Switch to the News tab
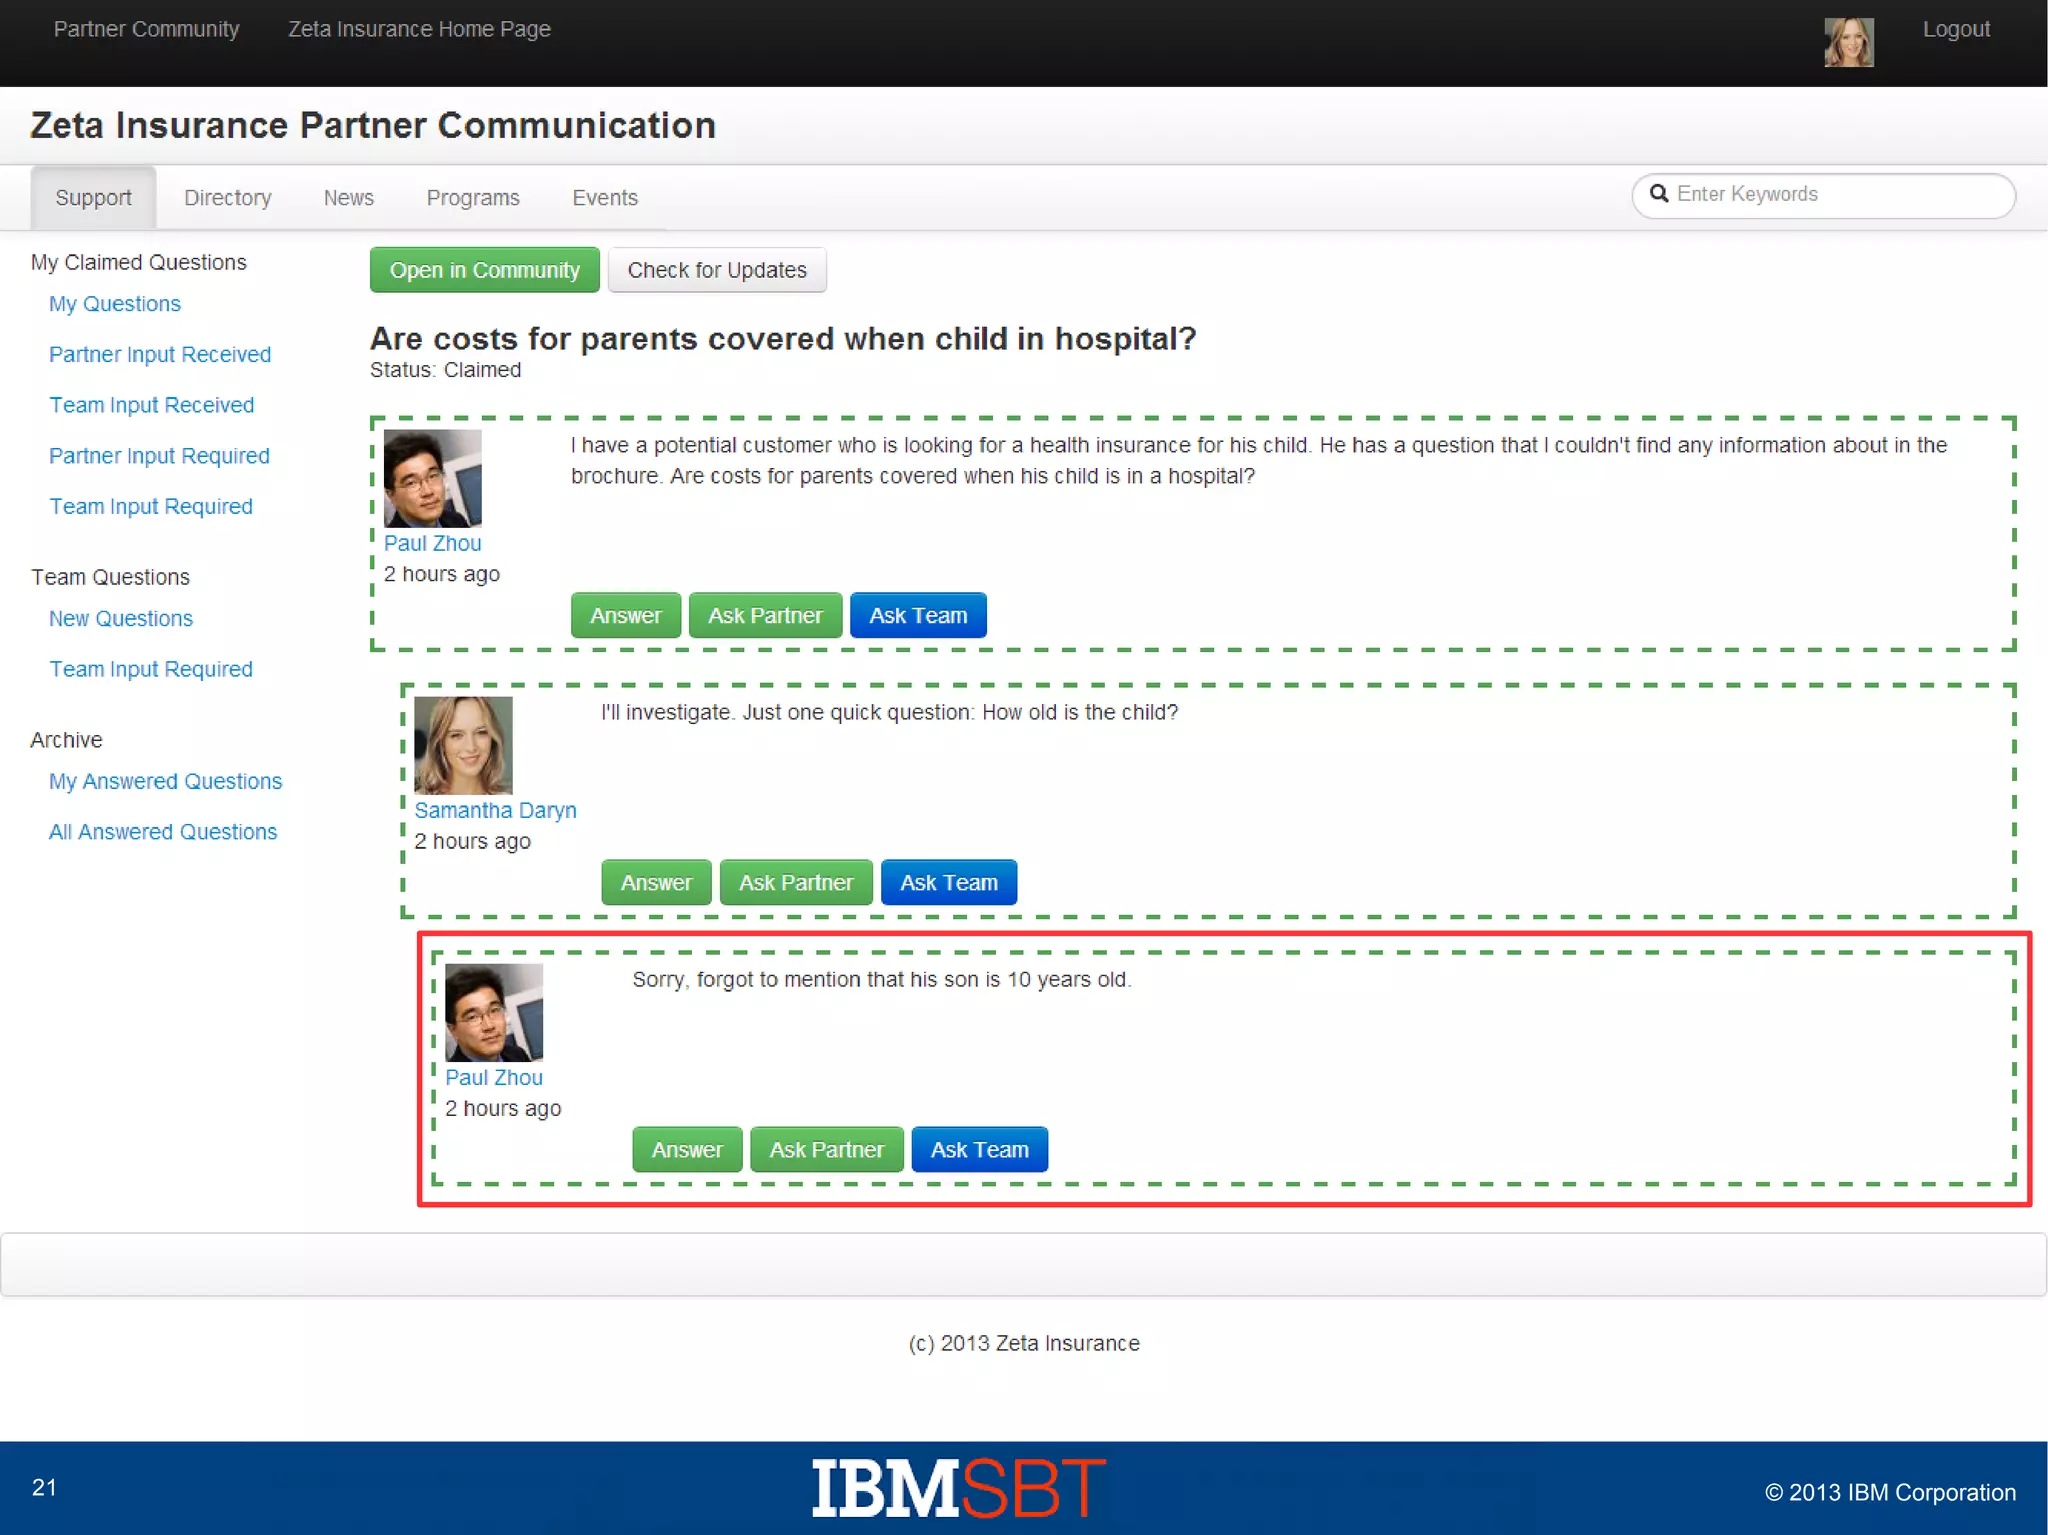This screenshot has width=2048, height=1535. point(348,197)
